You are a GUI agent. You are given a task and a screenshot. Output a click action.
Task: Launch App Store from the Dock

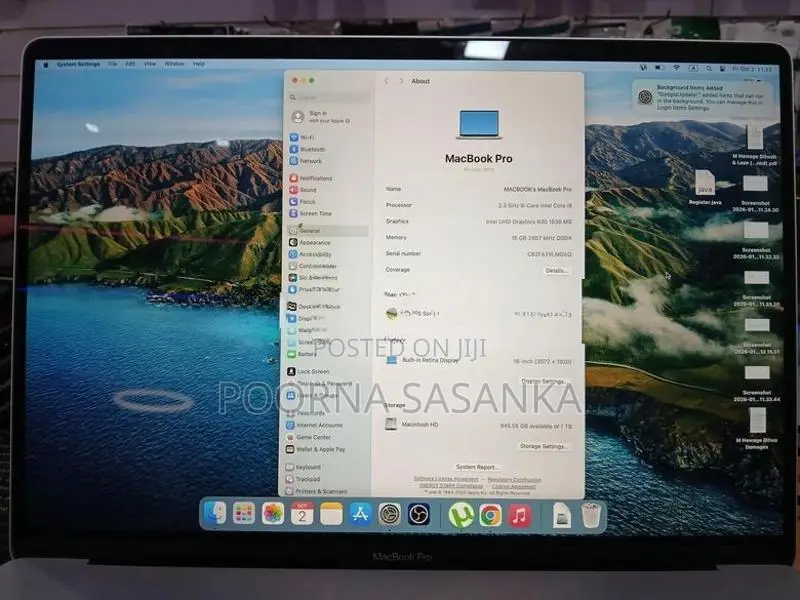[360, 514]
